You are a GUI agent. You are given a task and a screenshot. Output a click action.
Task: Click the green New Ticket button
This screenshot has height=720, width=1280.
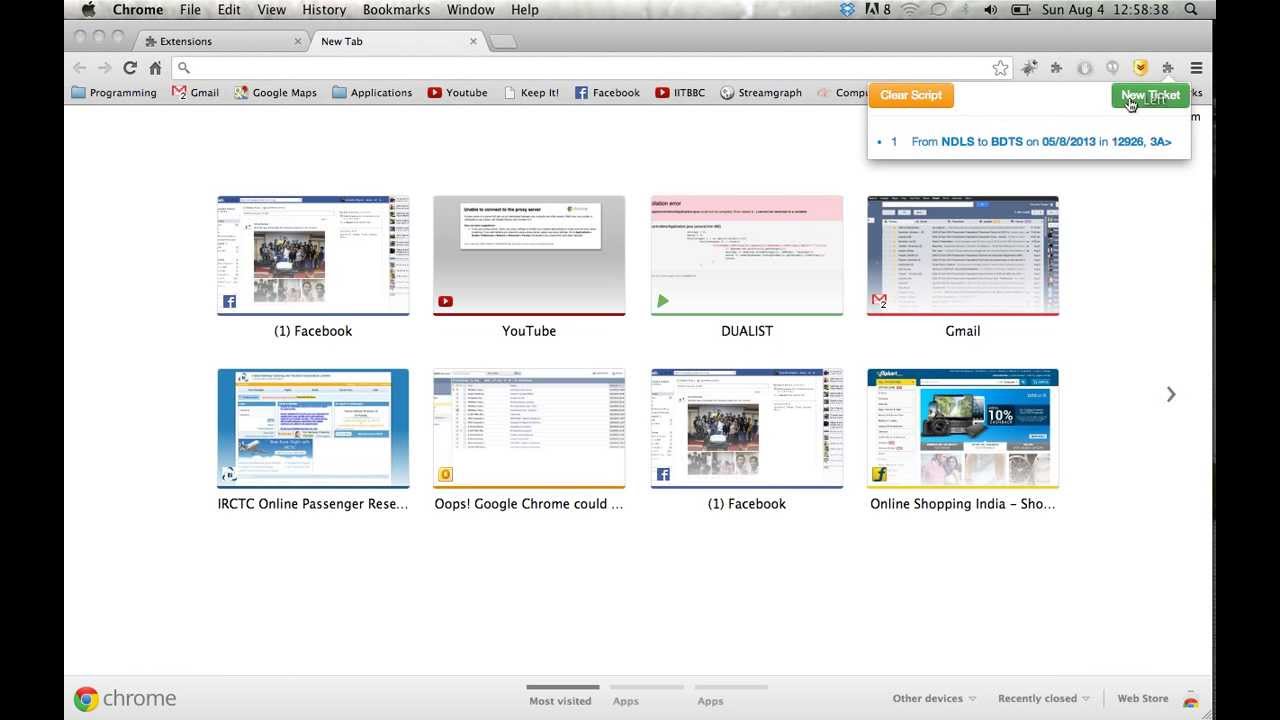[x=1150, y=95]
